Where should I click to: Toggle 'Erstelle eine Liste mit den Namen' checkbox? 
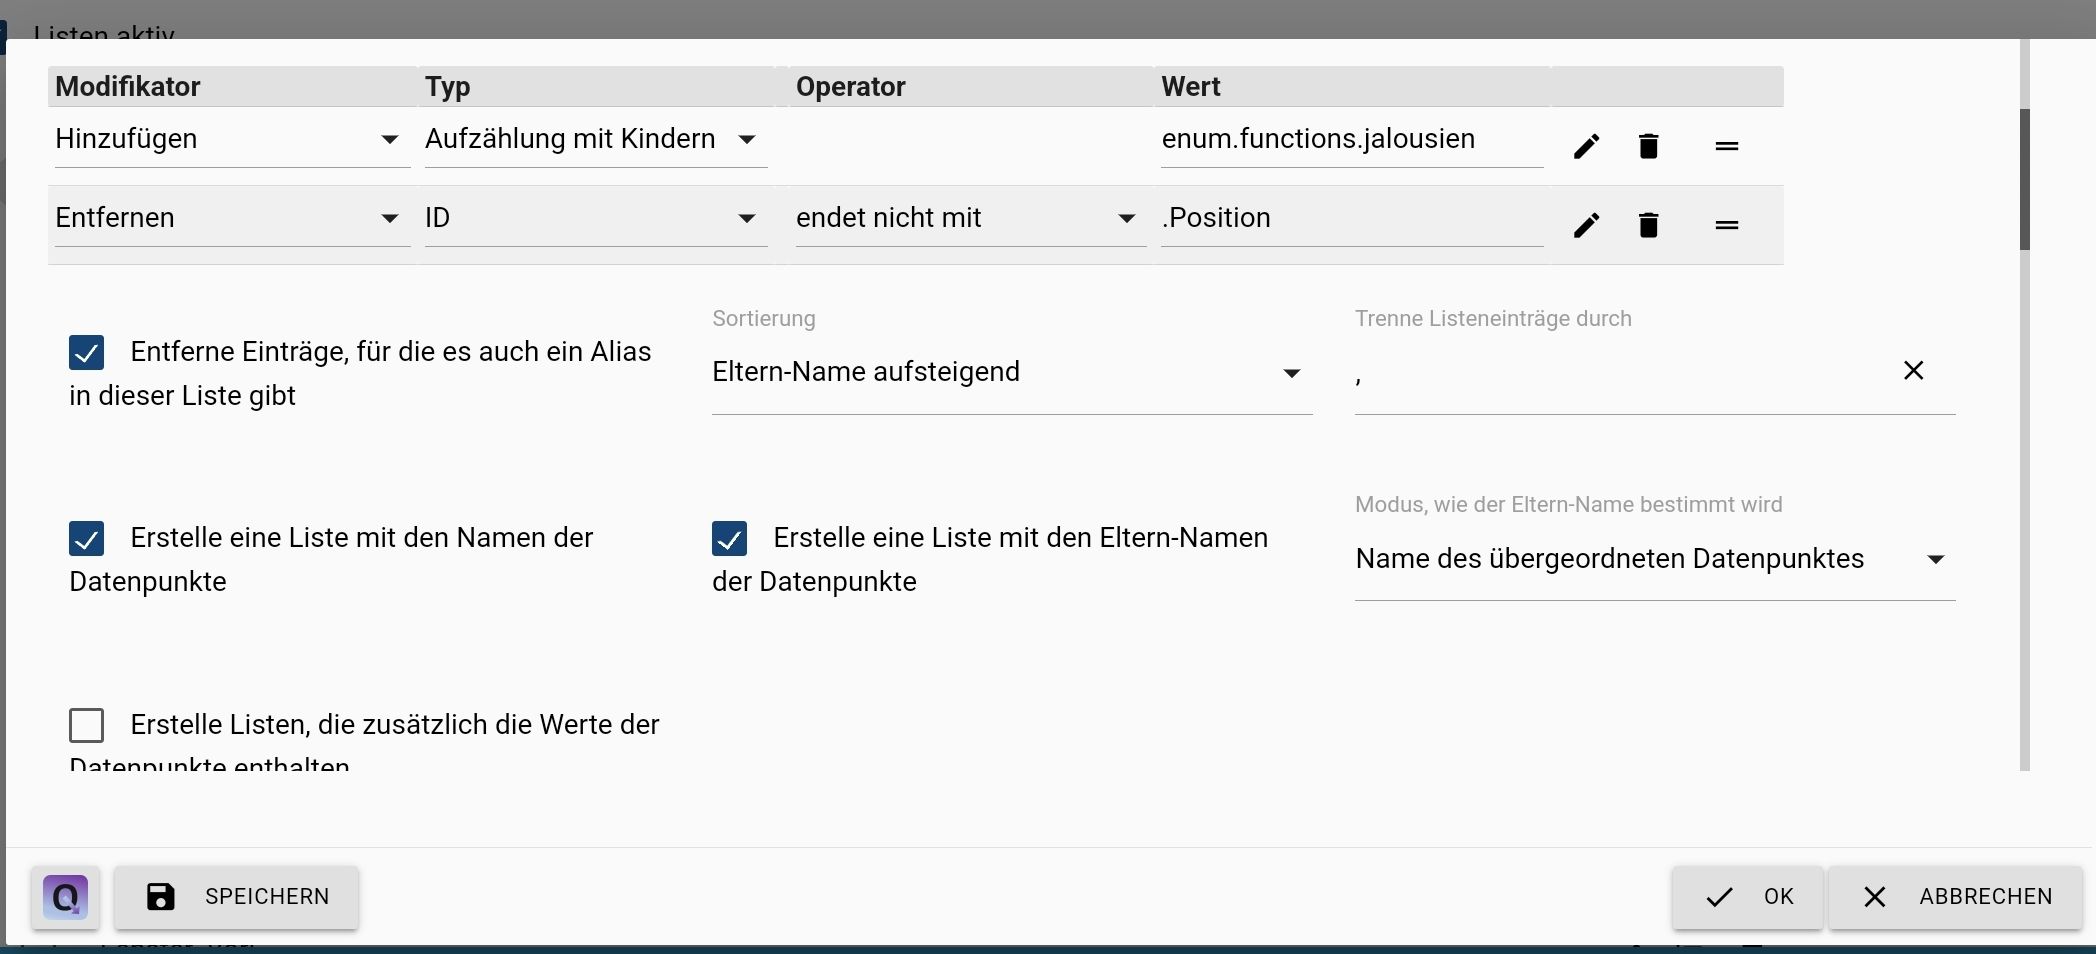(87, 538)
